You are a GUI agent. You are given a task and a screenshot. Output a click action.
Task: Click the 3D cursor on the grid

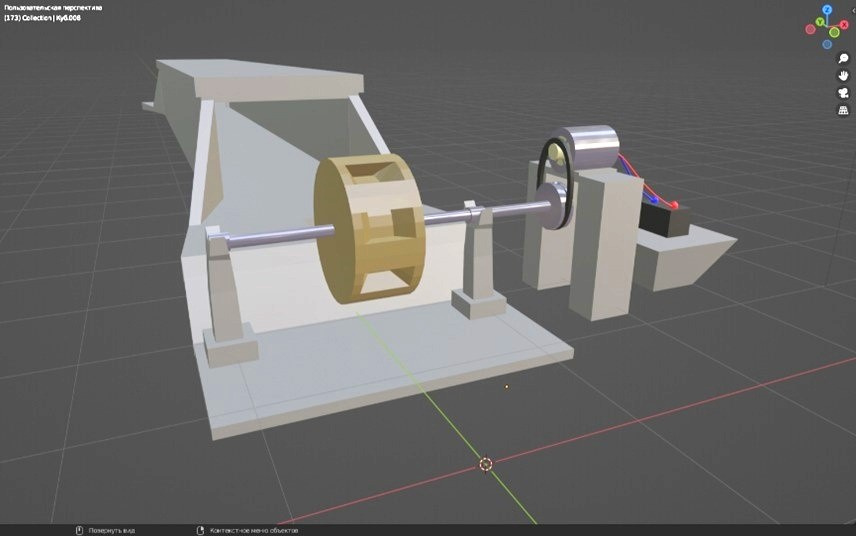coord(486,464)
